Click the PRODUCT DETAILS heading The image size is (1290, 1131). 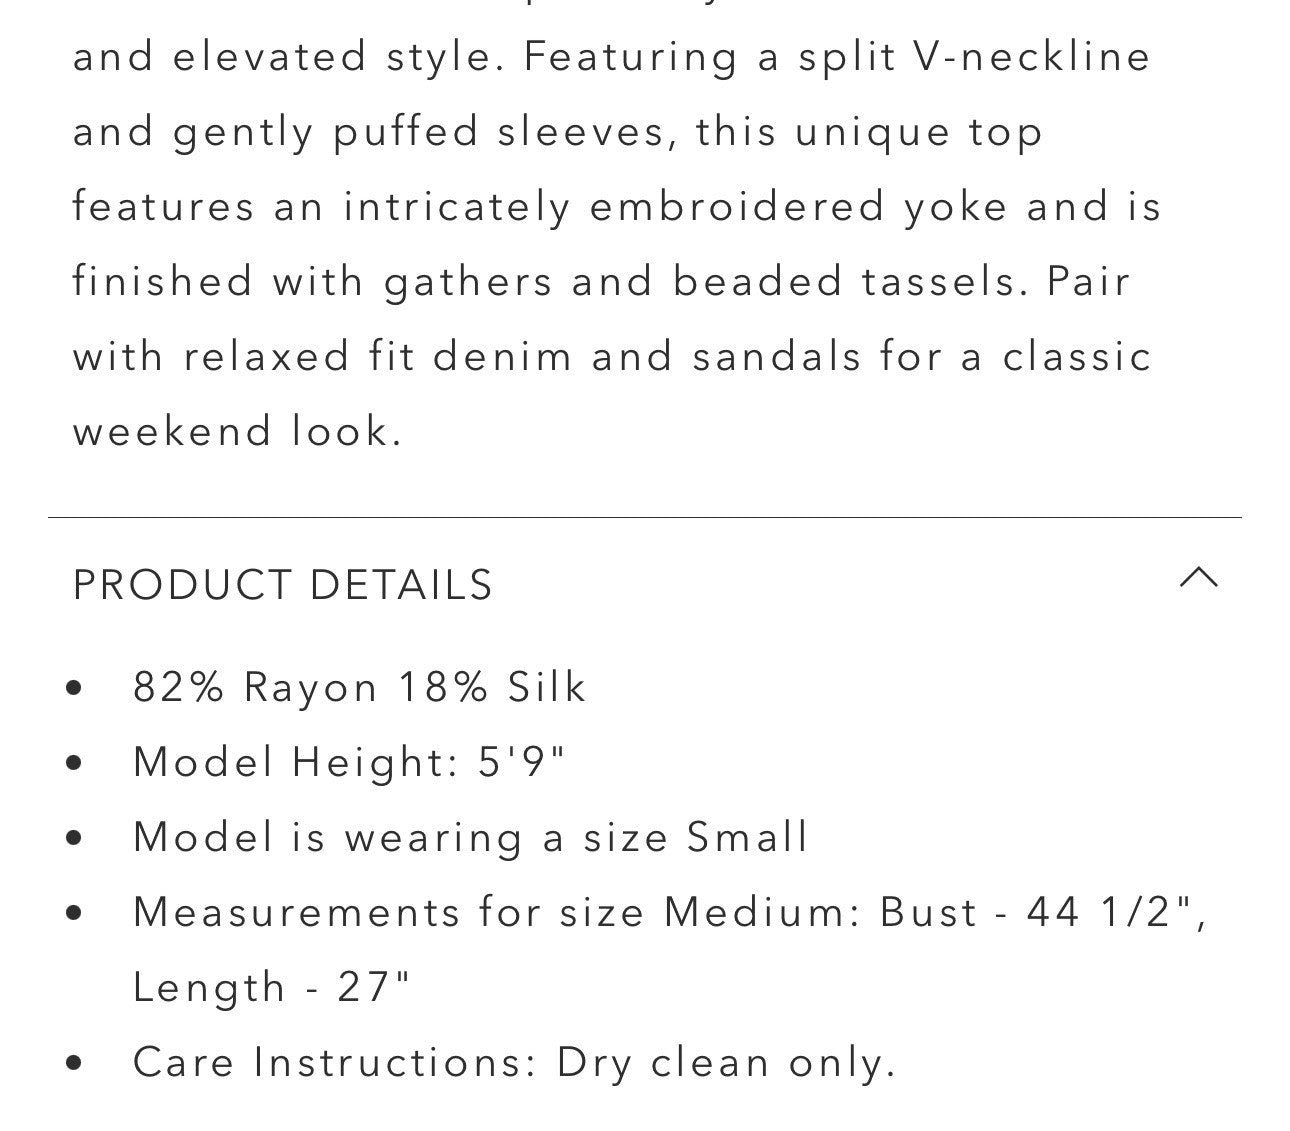pyautogui.click(x=282, y=585)
